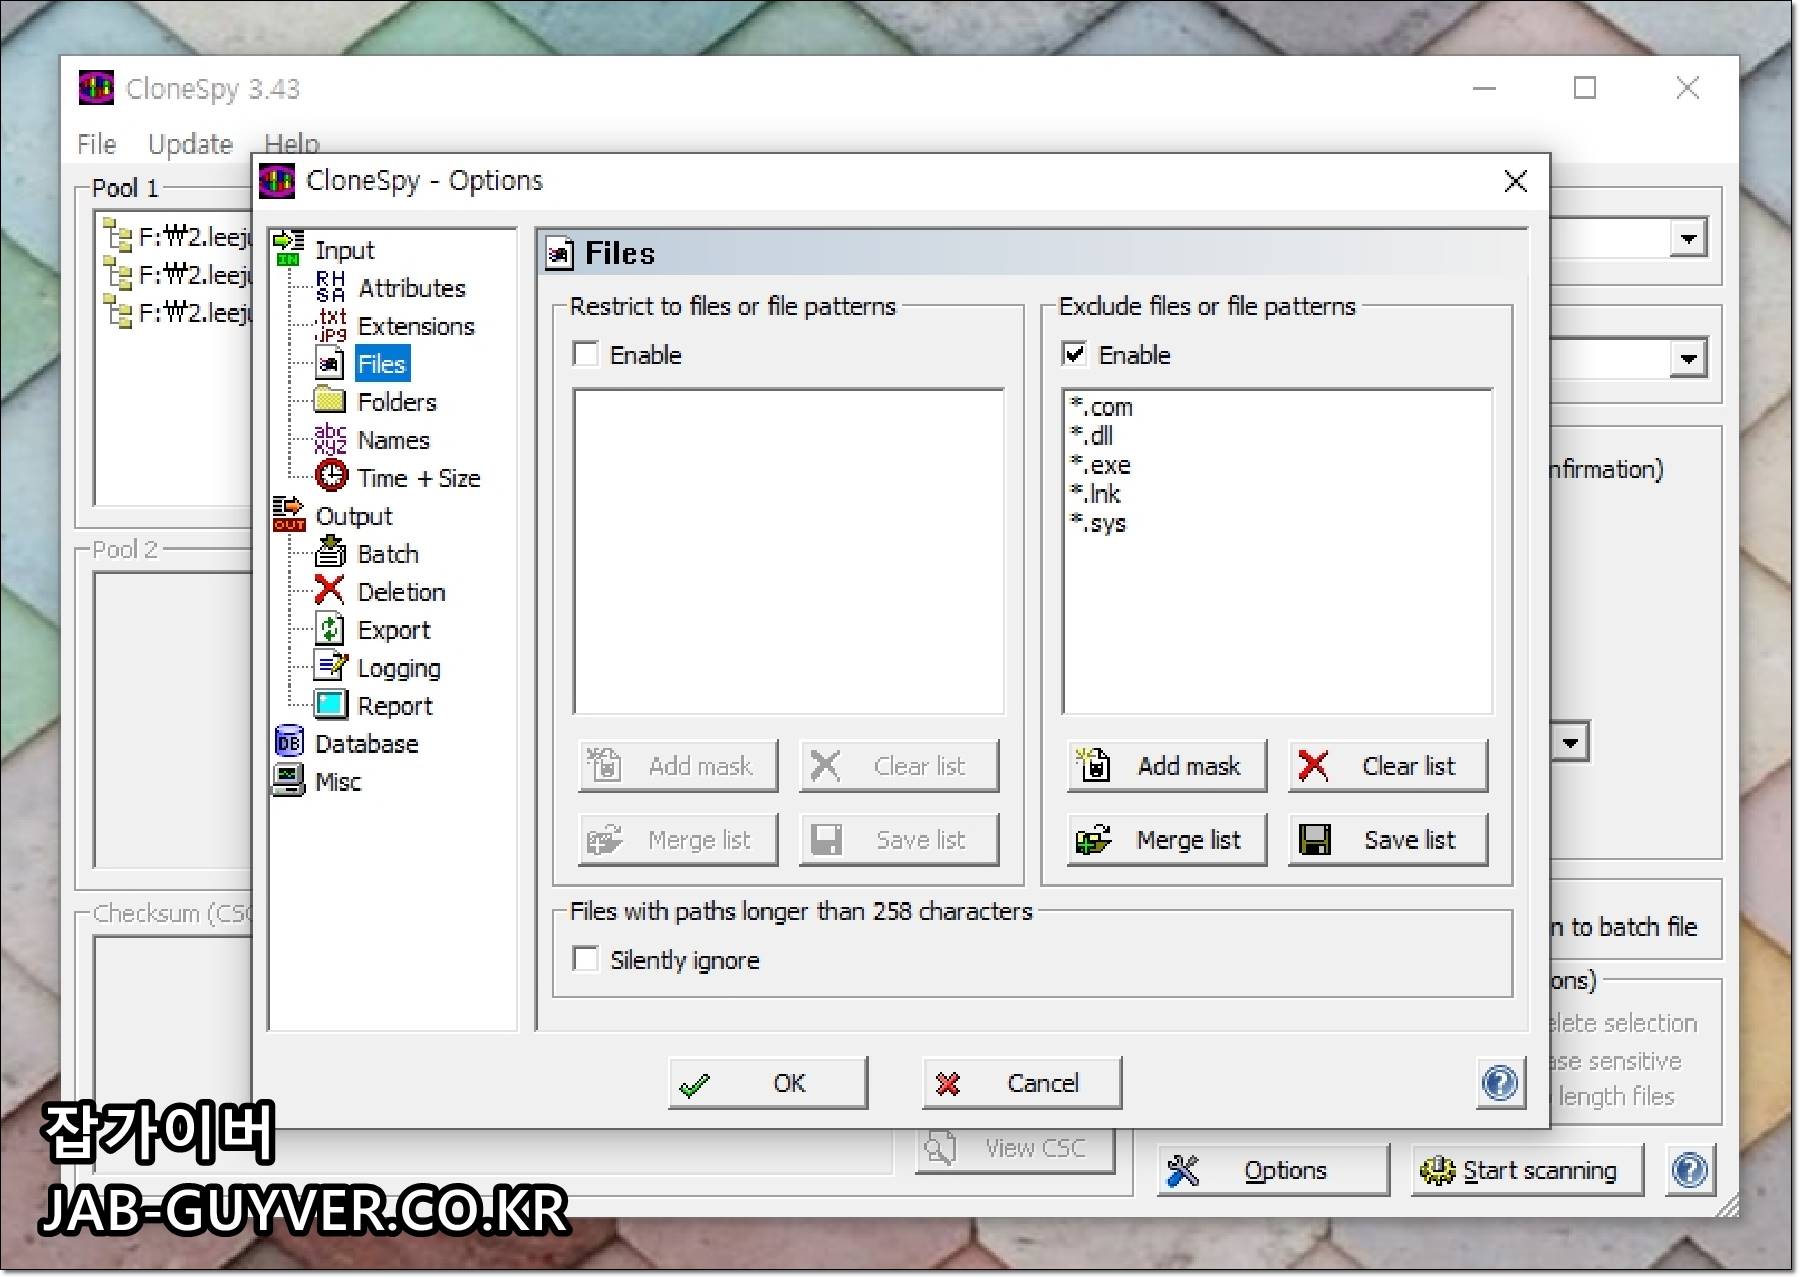Select *.exe entry in exclude list
The image size is (1800, 1278).
1100,465
